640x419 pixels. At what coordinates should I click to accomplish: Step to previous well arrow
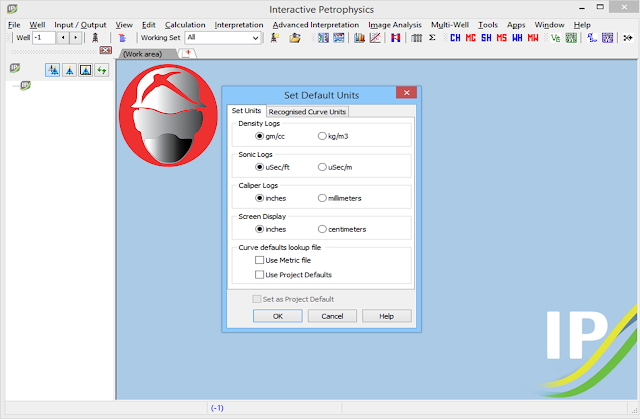coord(63,38)
